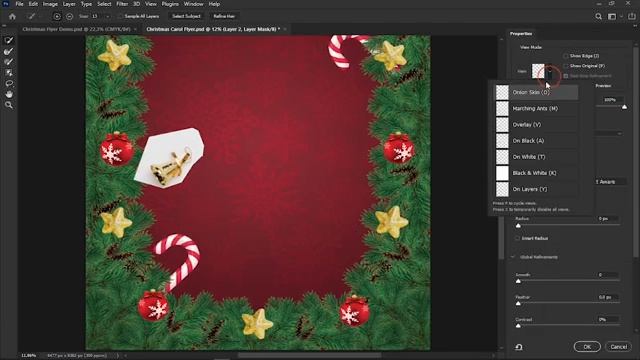The width and height of the screenshot is (640, 360).
Task: Click the Share icon at top right
Action: pyautogui.click(x=632, y=16)
